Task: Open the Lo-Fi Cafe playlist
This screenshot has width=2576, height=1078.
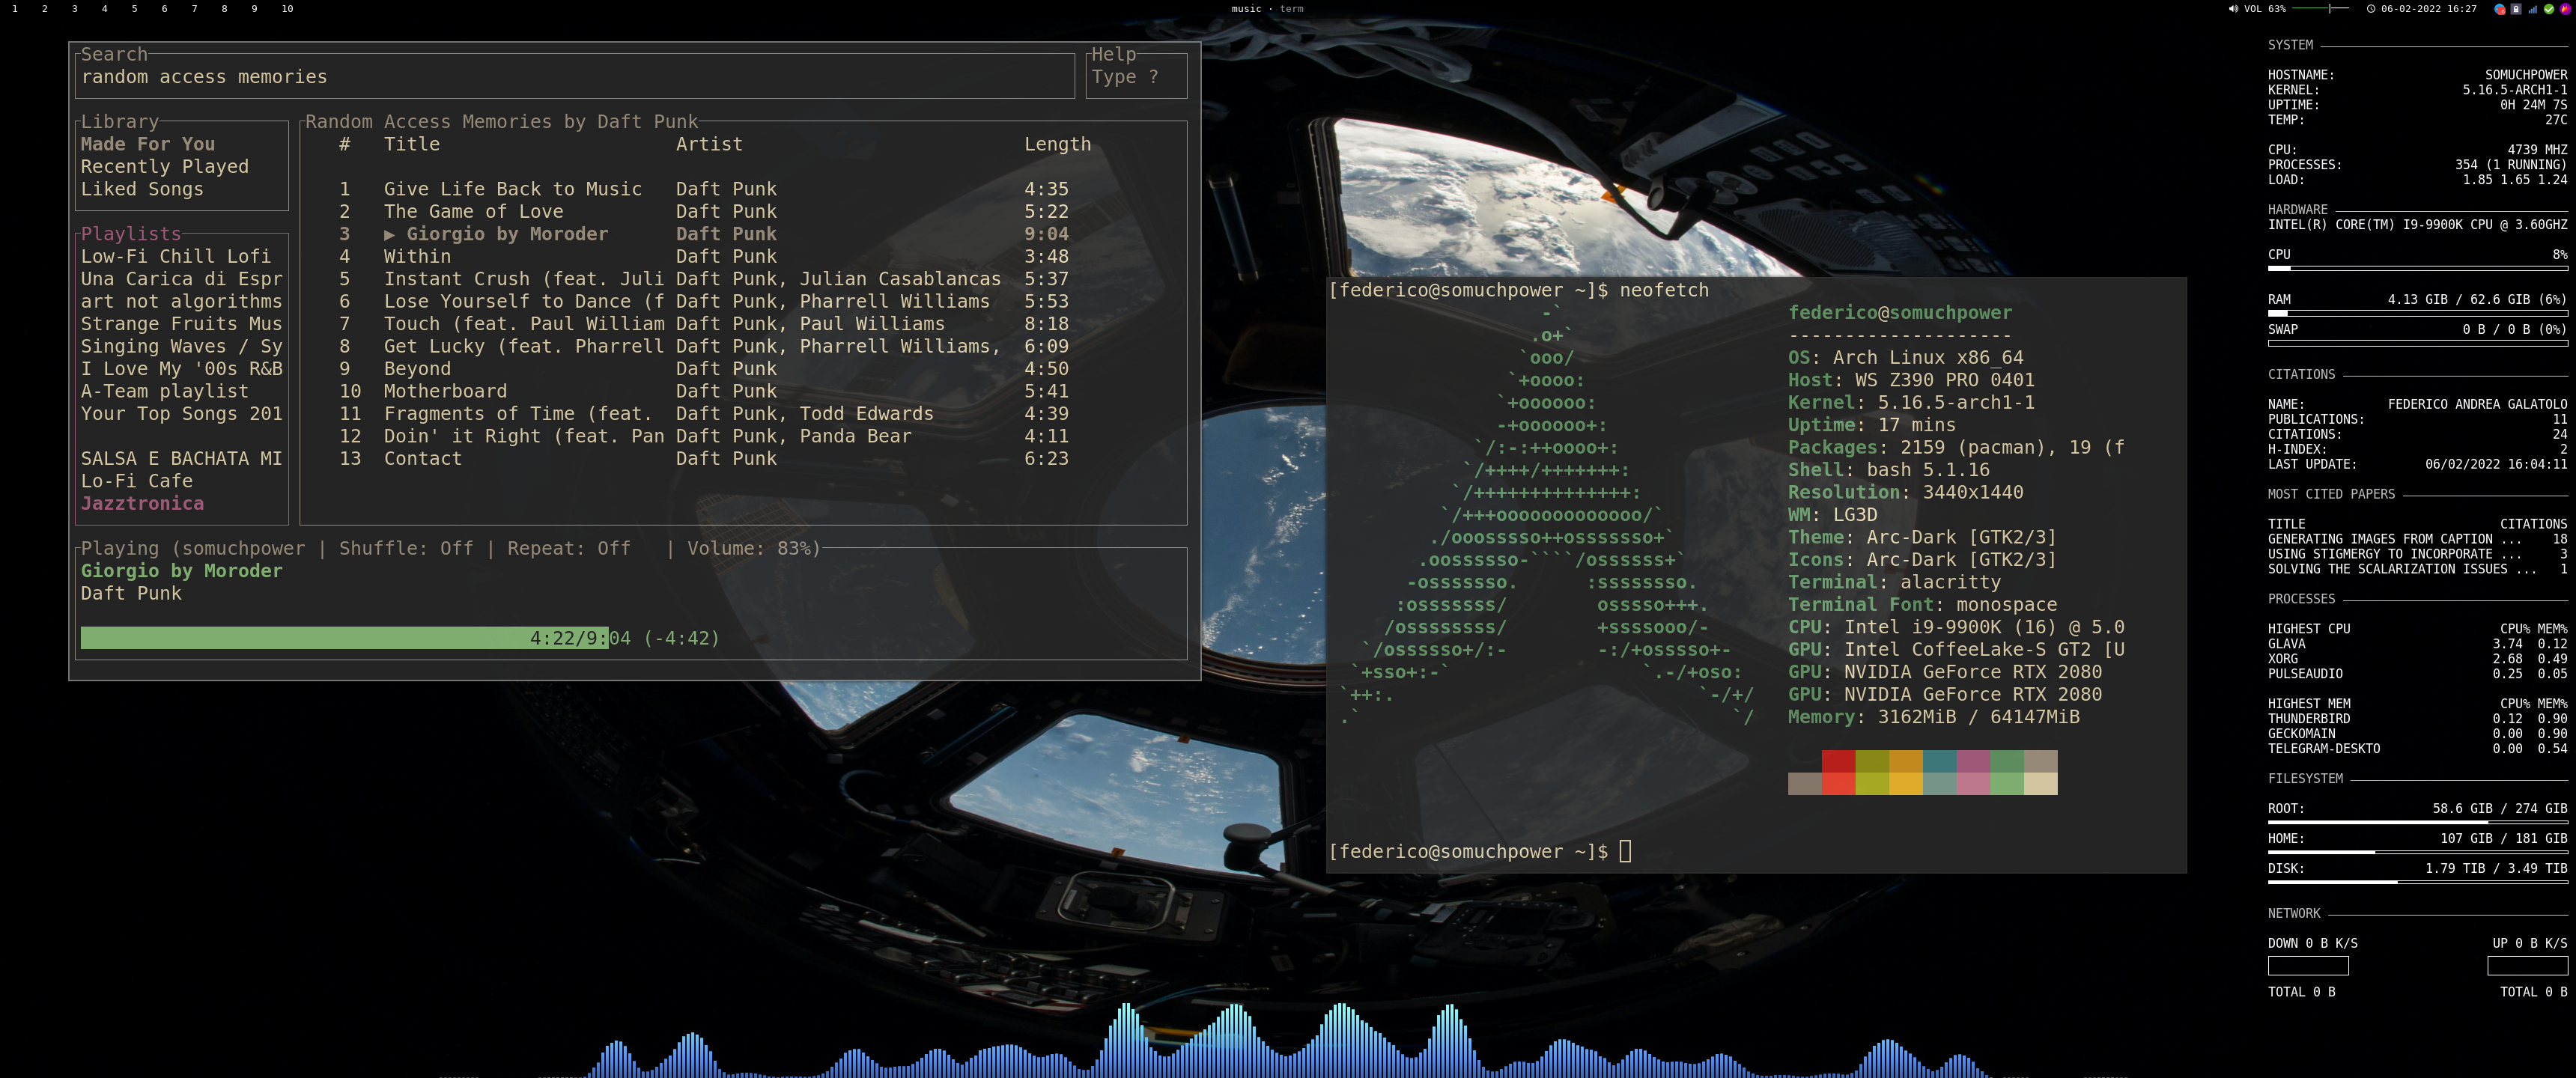Action: (137, 481)
